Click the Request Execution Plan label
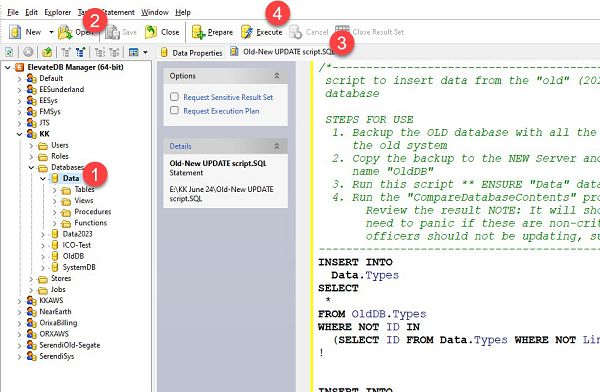 (x=221, y=111)
